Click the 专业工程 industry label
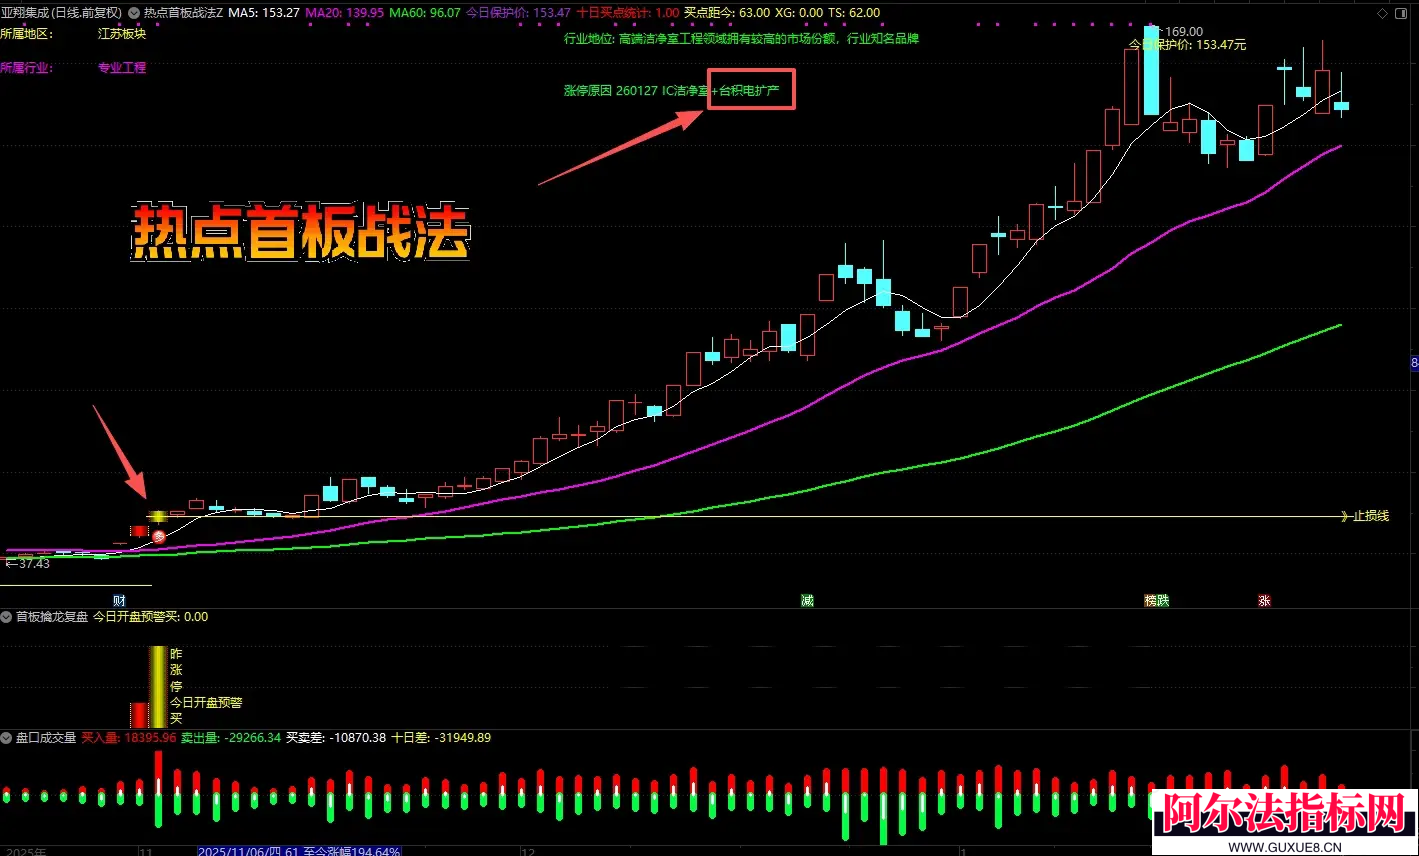The width and height of the screenshot is (1419, 856). (122, 68)
